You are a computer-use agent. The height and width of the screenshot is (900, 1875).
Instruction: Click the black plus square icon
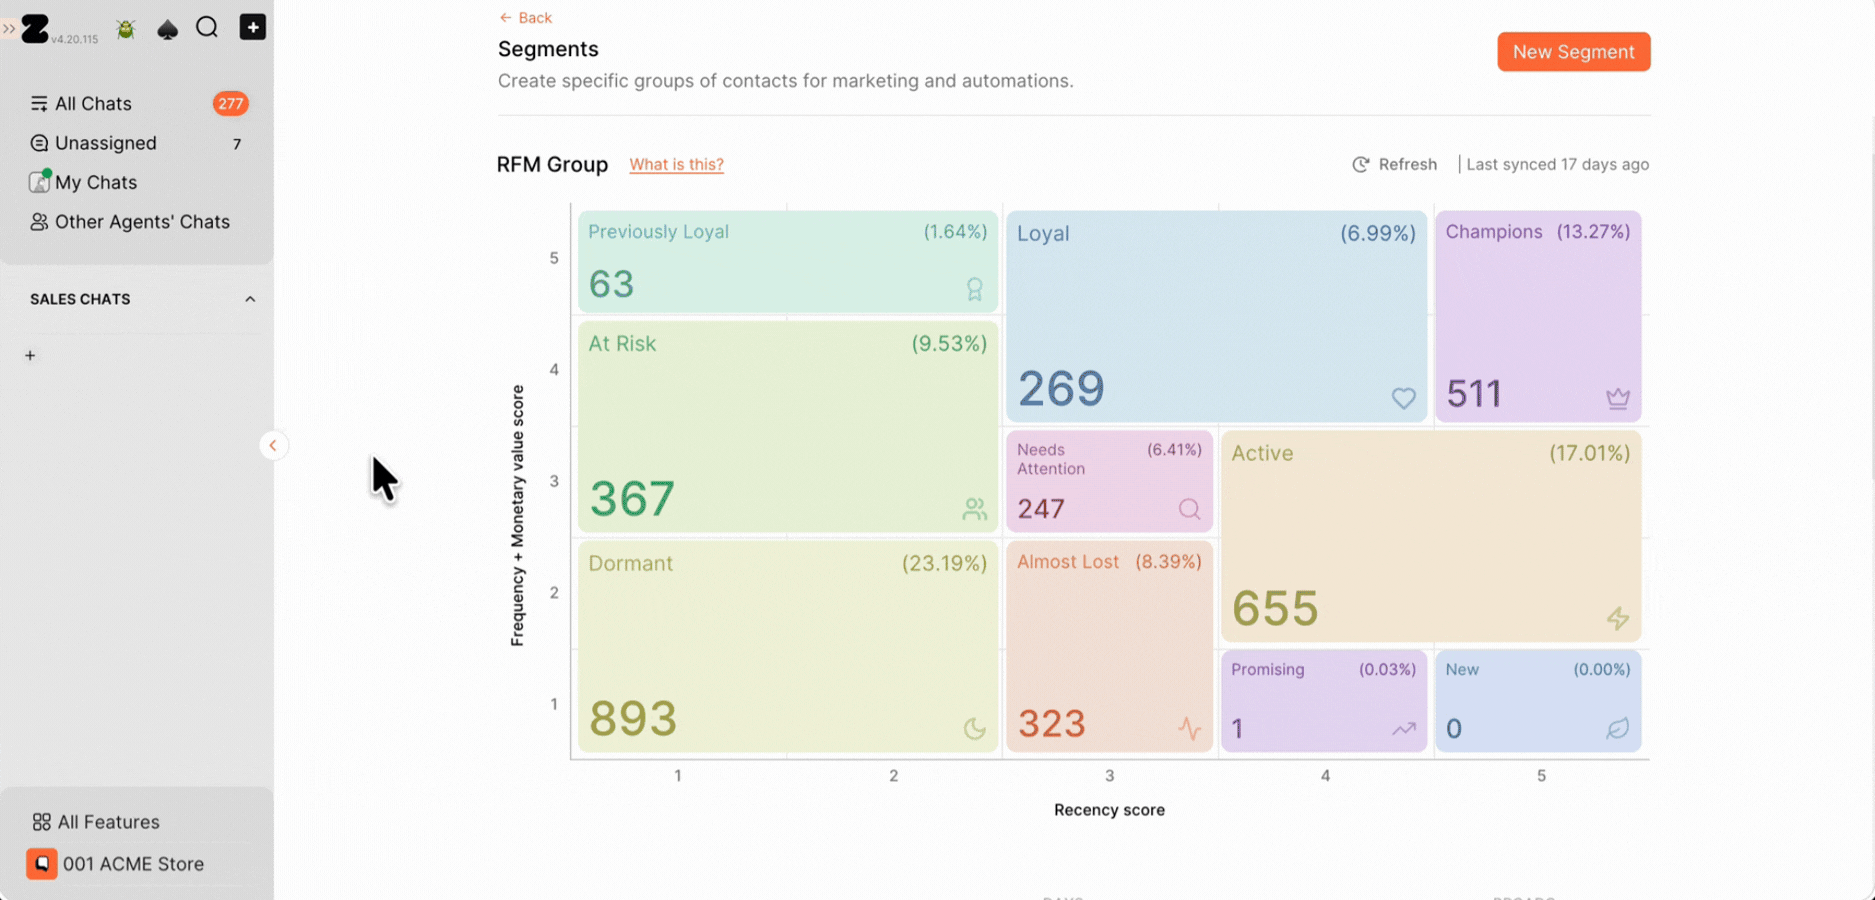[253, 27]
